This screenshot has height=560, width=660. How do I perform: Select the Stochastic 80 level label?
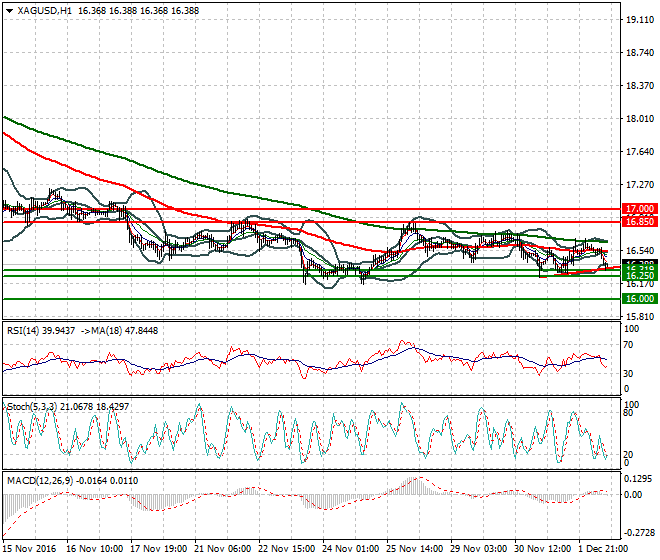[x=628, y=413]
